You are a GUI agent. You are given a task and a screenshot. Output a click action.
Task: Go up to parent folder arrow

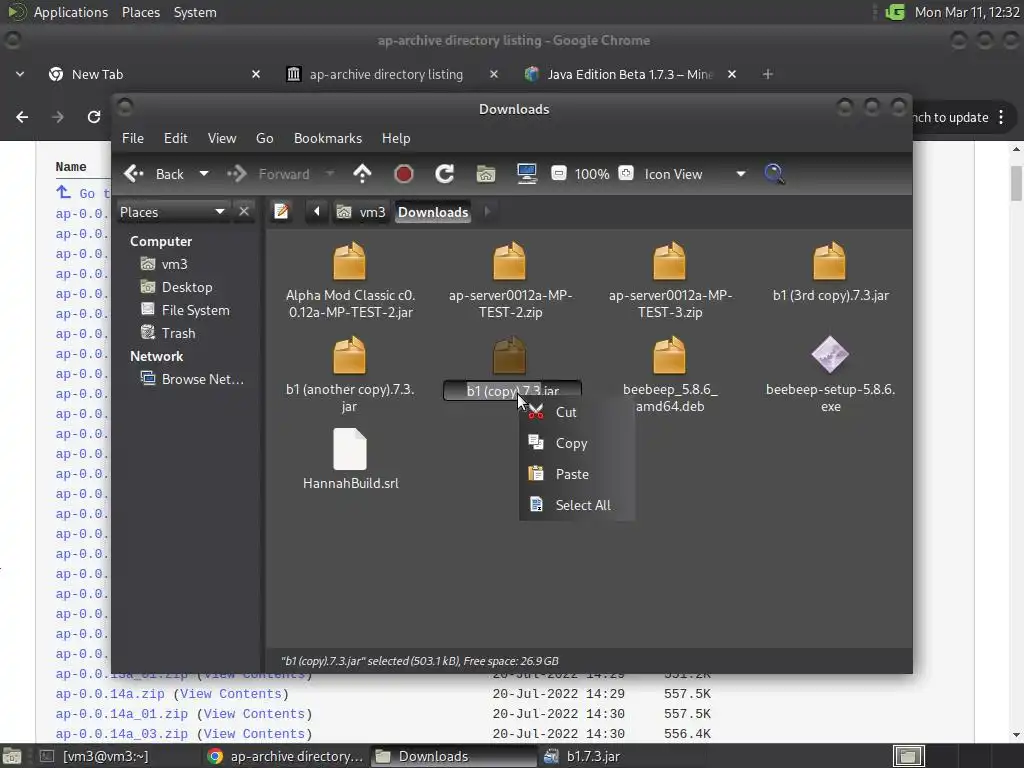click(362, 174)
